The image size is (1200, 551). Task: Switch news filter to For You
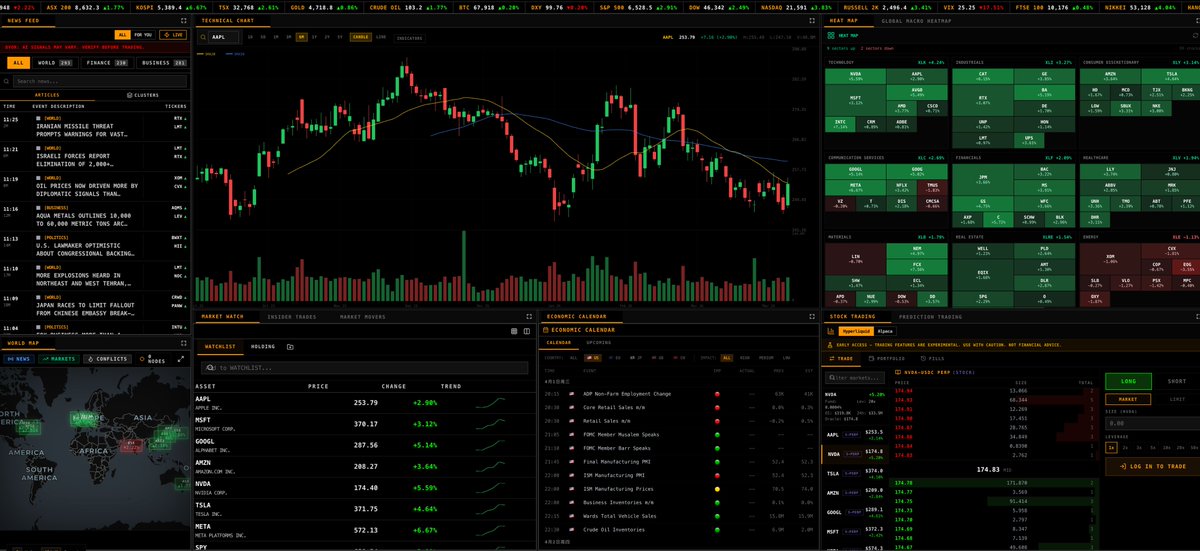(145, 34)
